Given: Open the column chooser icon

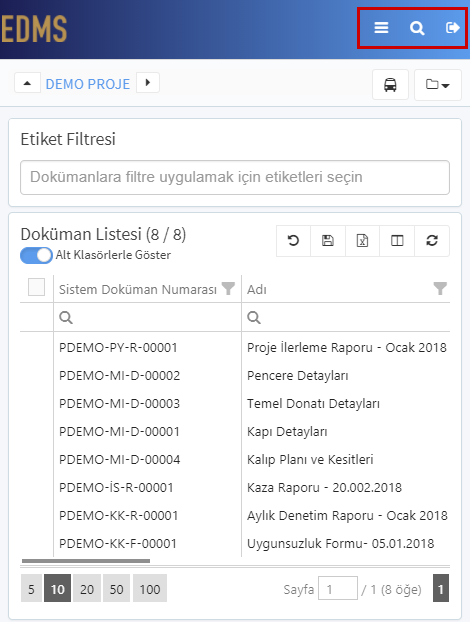Looking at the screenshot, I should 397,241.
